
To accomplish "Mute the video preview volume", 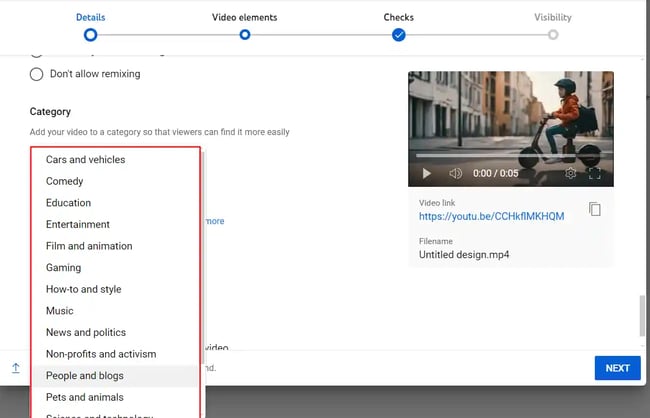I will pyautogui.click(x=455, y=173).
